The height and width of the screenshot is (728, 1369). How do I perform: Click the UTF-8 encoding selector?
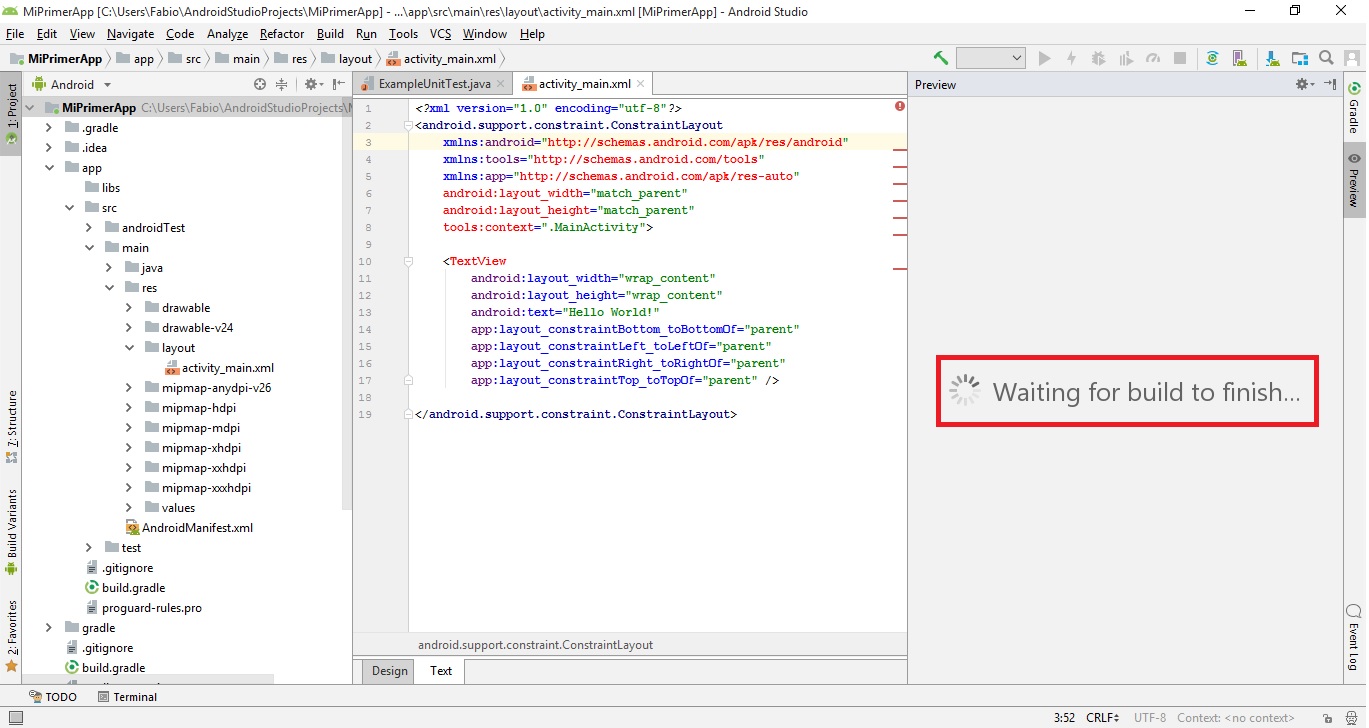pos(1150,718)
